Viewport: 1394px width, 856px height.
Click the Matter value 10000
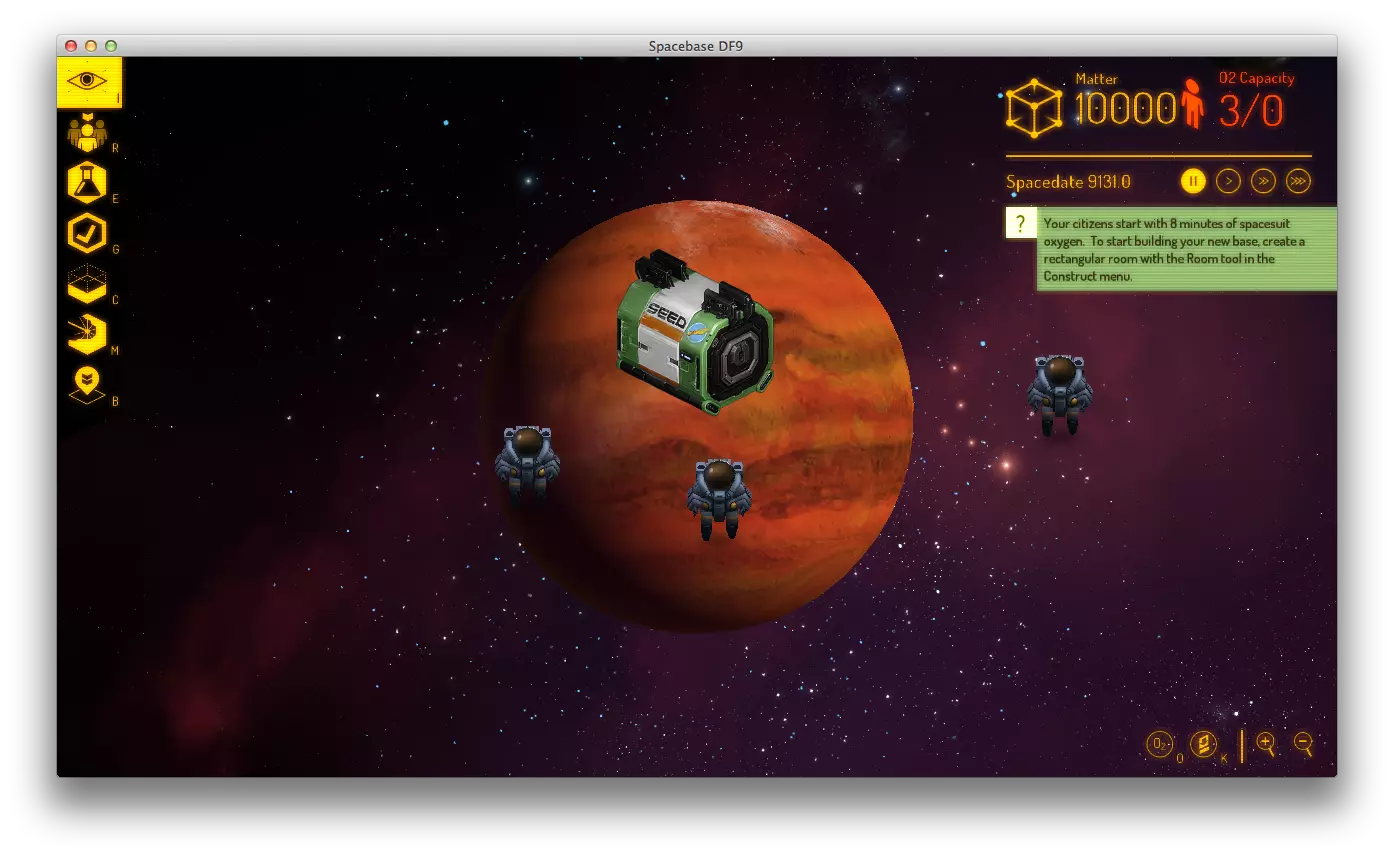[1125, 109]
